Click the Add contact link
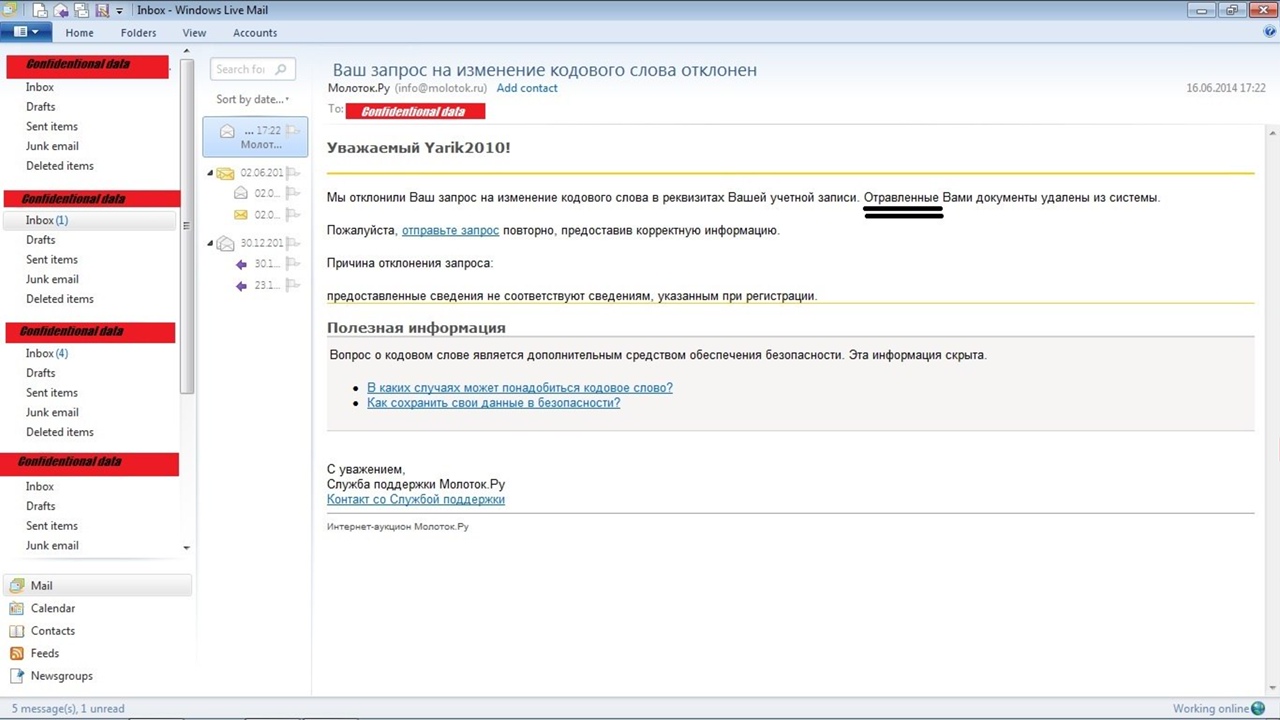 (x=527, y=88)
